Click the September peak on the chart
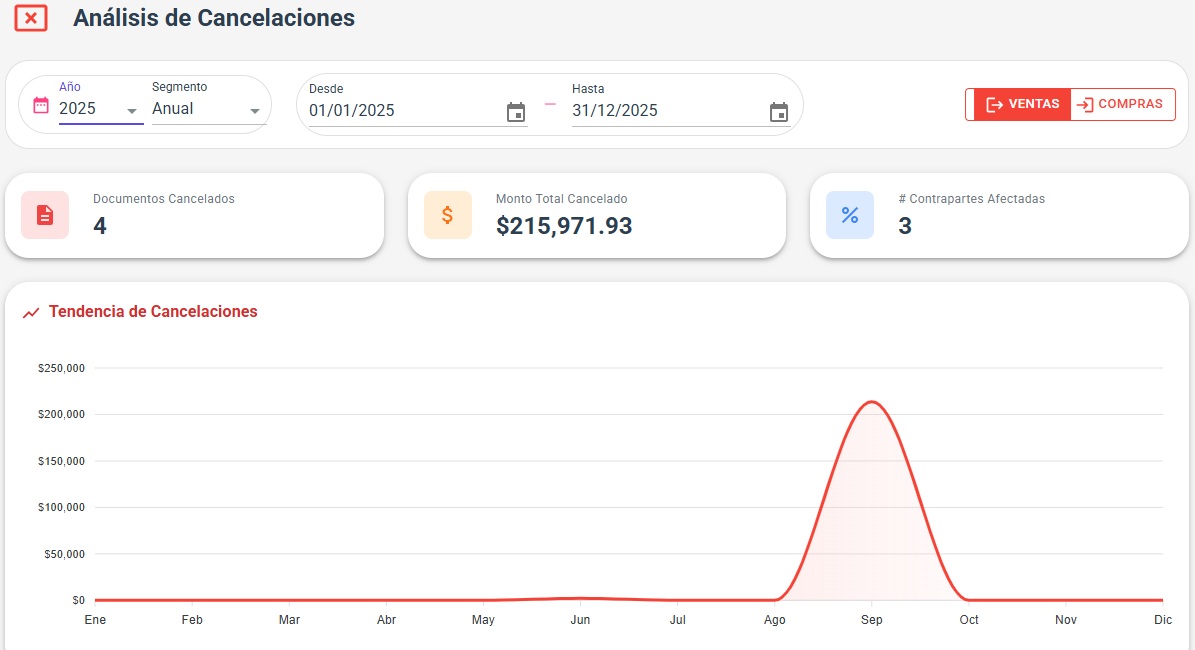Image resolution: width=1195 pixels, height=650 pixels. 872,402
